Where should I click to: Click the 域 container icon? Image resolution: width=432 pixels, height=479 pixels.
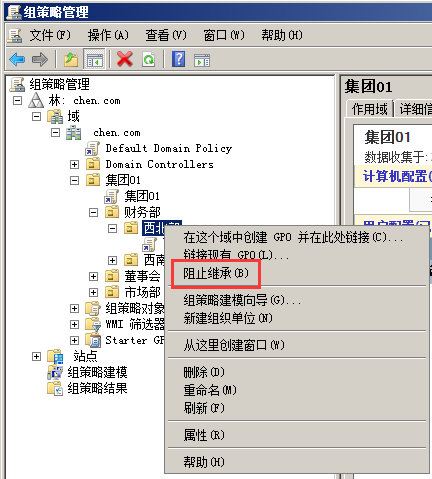55,116
